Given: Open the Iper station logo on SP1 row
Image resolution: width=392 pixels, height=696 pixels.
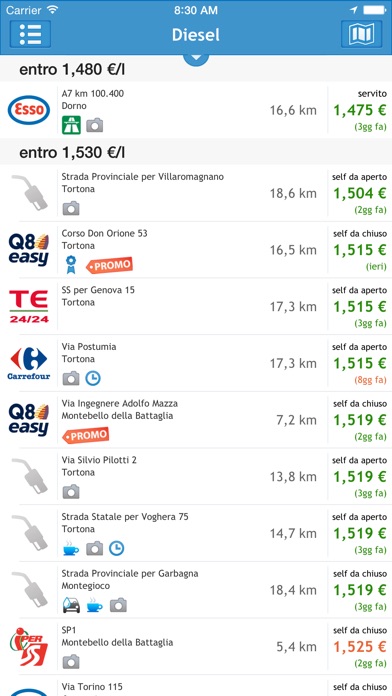Looking at the screenshot, I should 29,647.
